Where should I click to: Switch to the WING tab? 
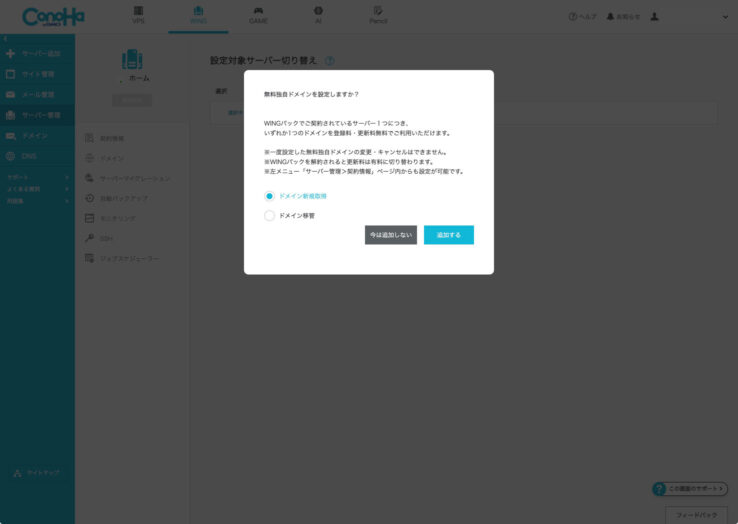click(x=198, y=16)
